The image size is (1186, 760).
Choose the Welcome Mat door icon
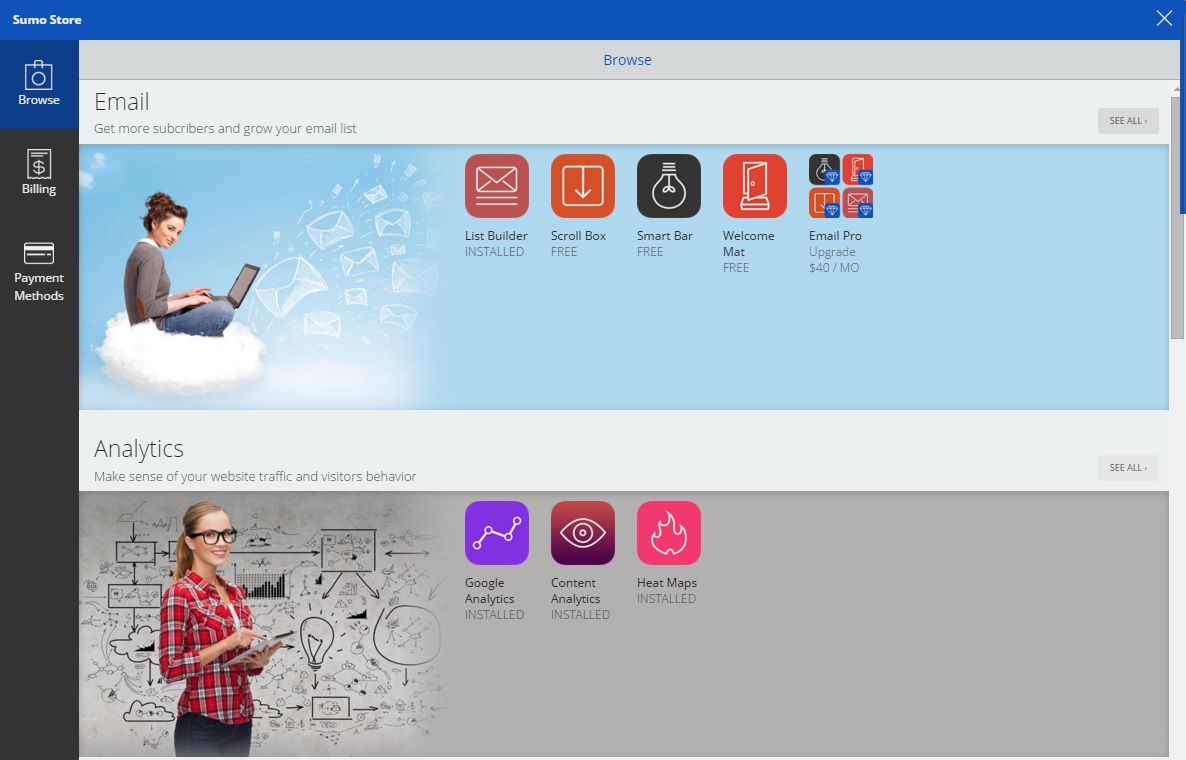pyautogui.click(x=755, y=186)
